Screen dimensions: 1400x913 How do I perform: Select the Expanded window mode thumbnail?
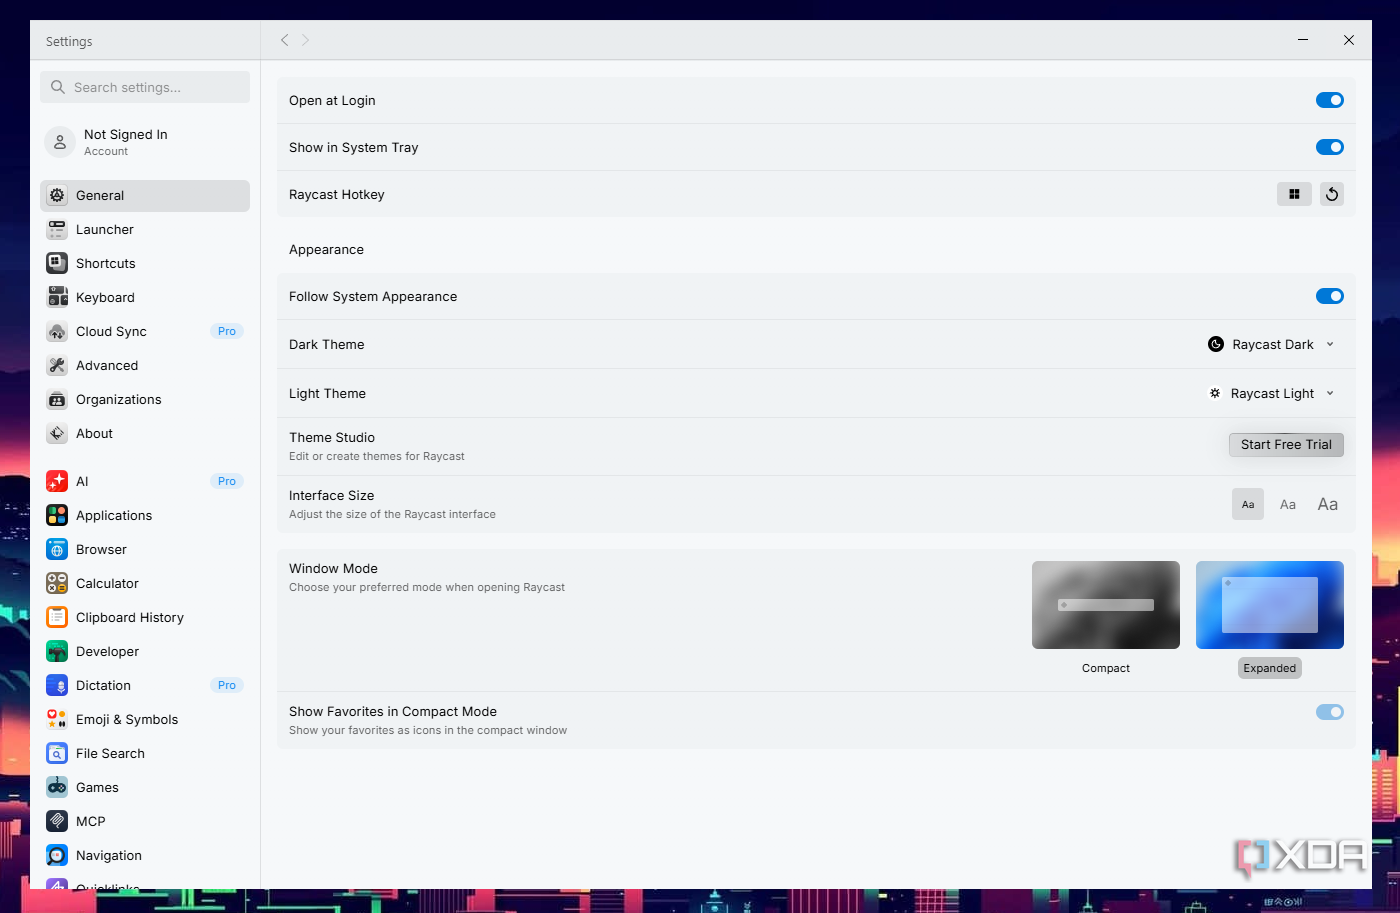1270,605
